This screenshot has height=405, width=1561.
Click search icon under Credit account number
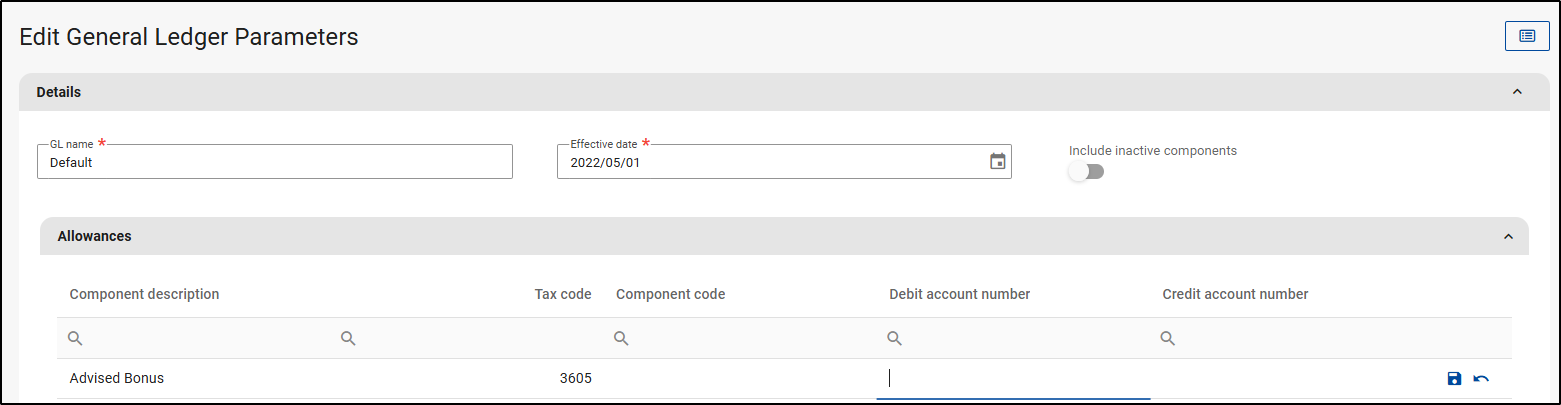pyautogui.click(x=1167, y=339)
